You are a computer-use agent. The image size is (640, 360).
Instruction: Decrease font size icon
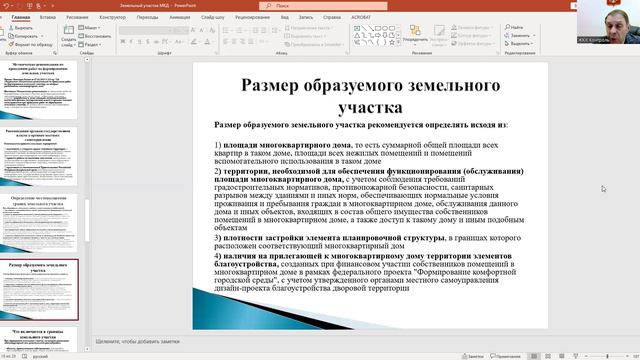[x=202, y=30]
